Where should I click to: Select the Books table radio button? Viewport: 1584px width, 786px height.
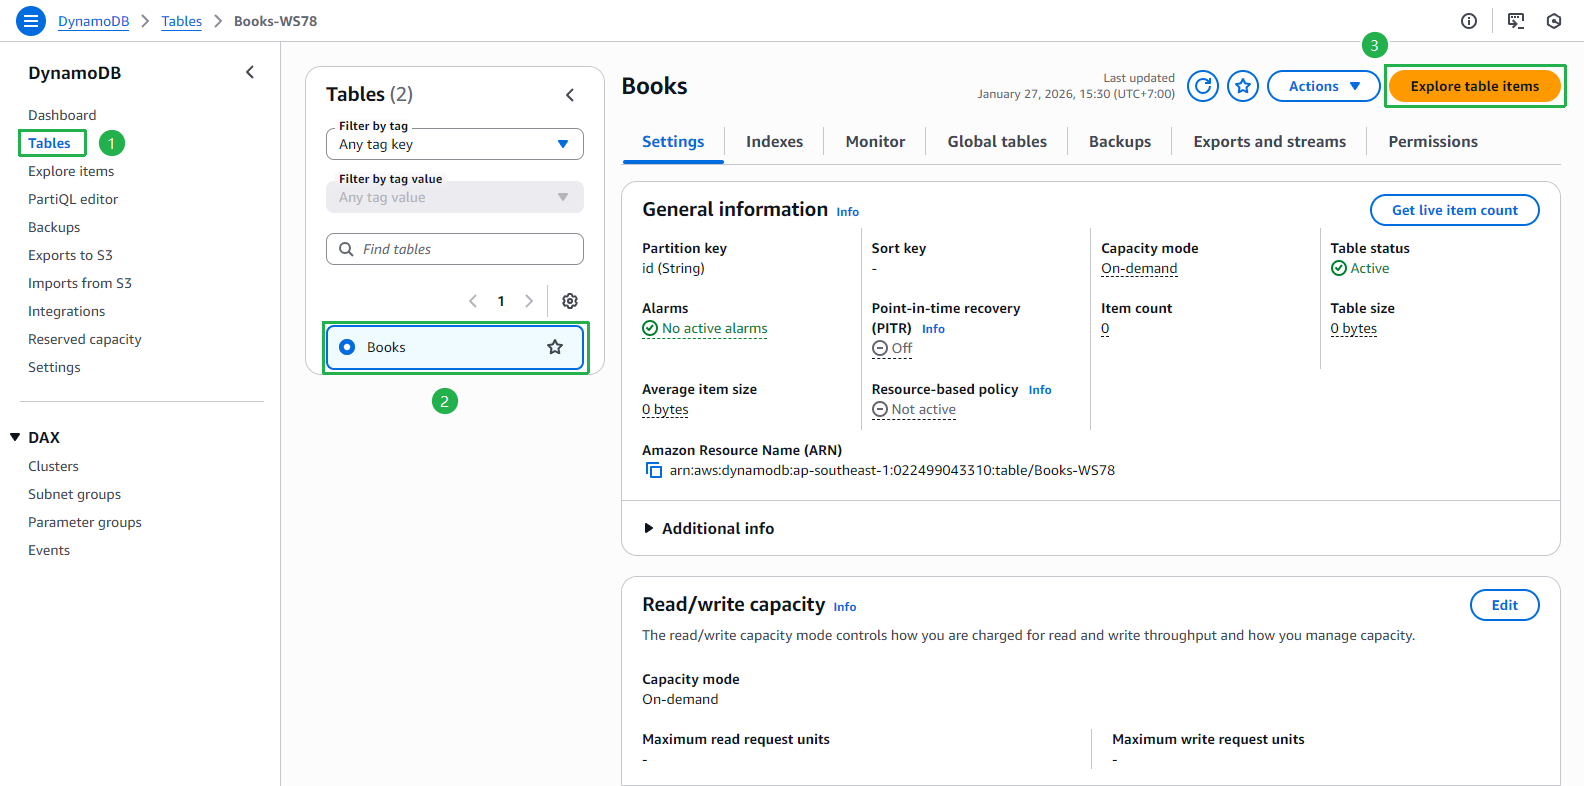point(347,347)
